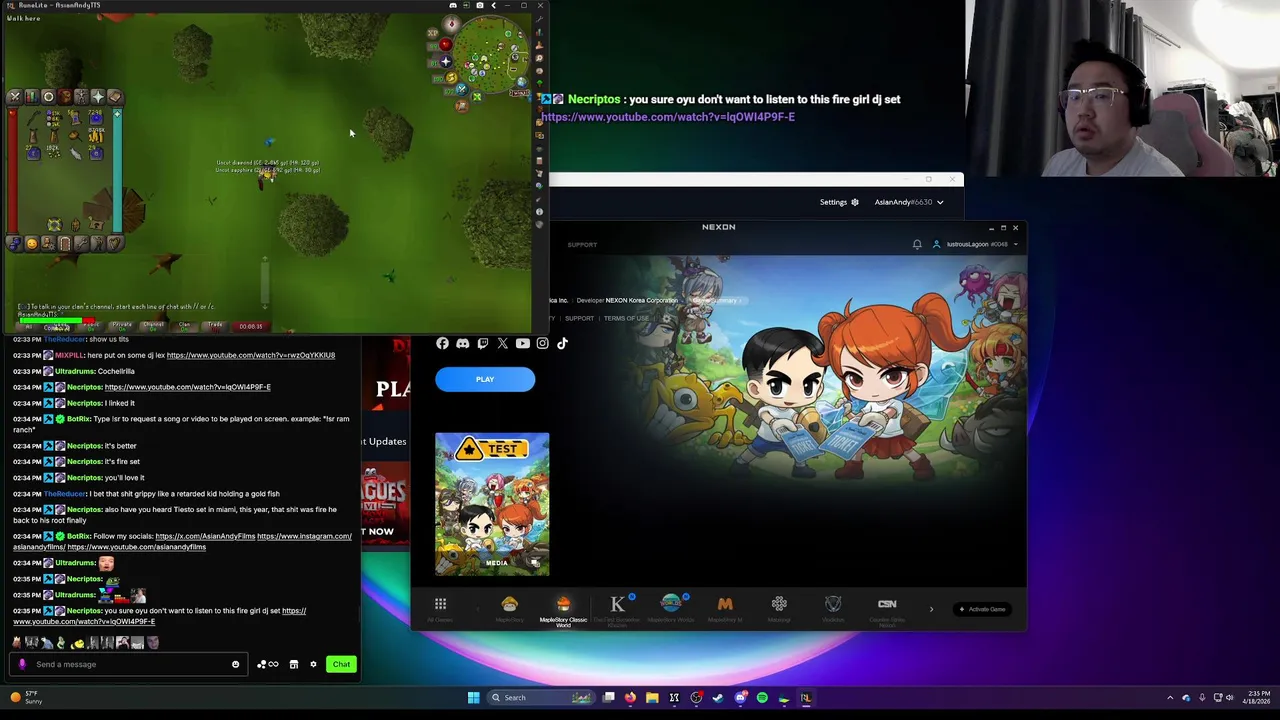Screen dimensions: 1280x720
Task: Open overlay YouTube link from Necriptos message
Action: [x=668, y=117]
